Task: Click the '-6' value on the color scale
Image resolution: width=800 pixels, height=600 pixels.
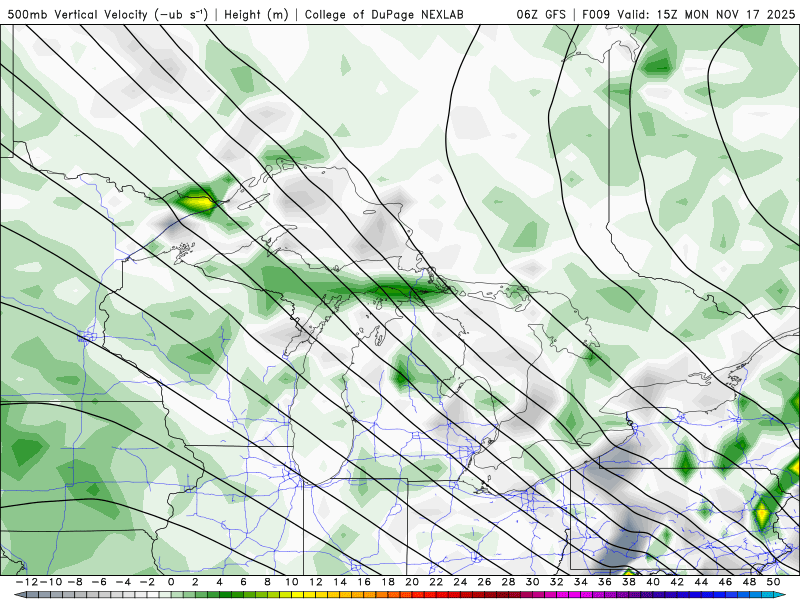Action: [99, 582]
